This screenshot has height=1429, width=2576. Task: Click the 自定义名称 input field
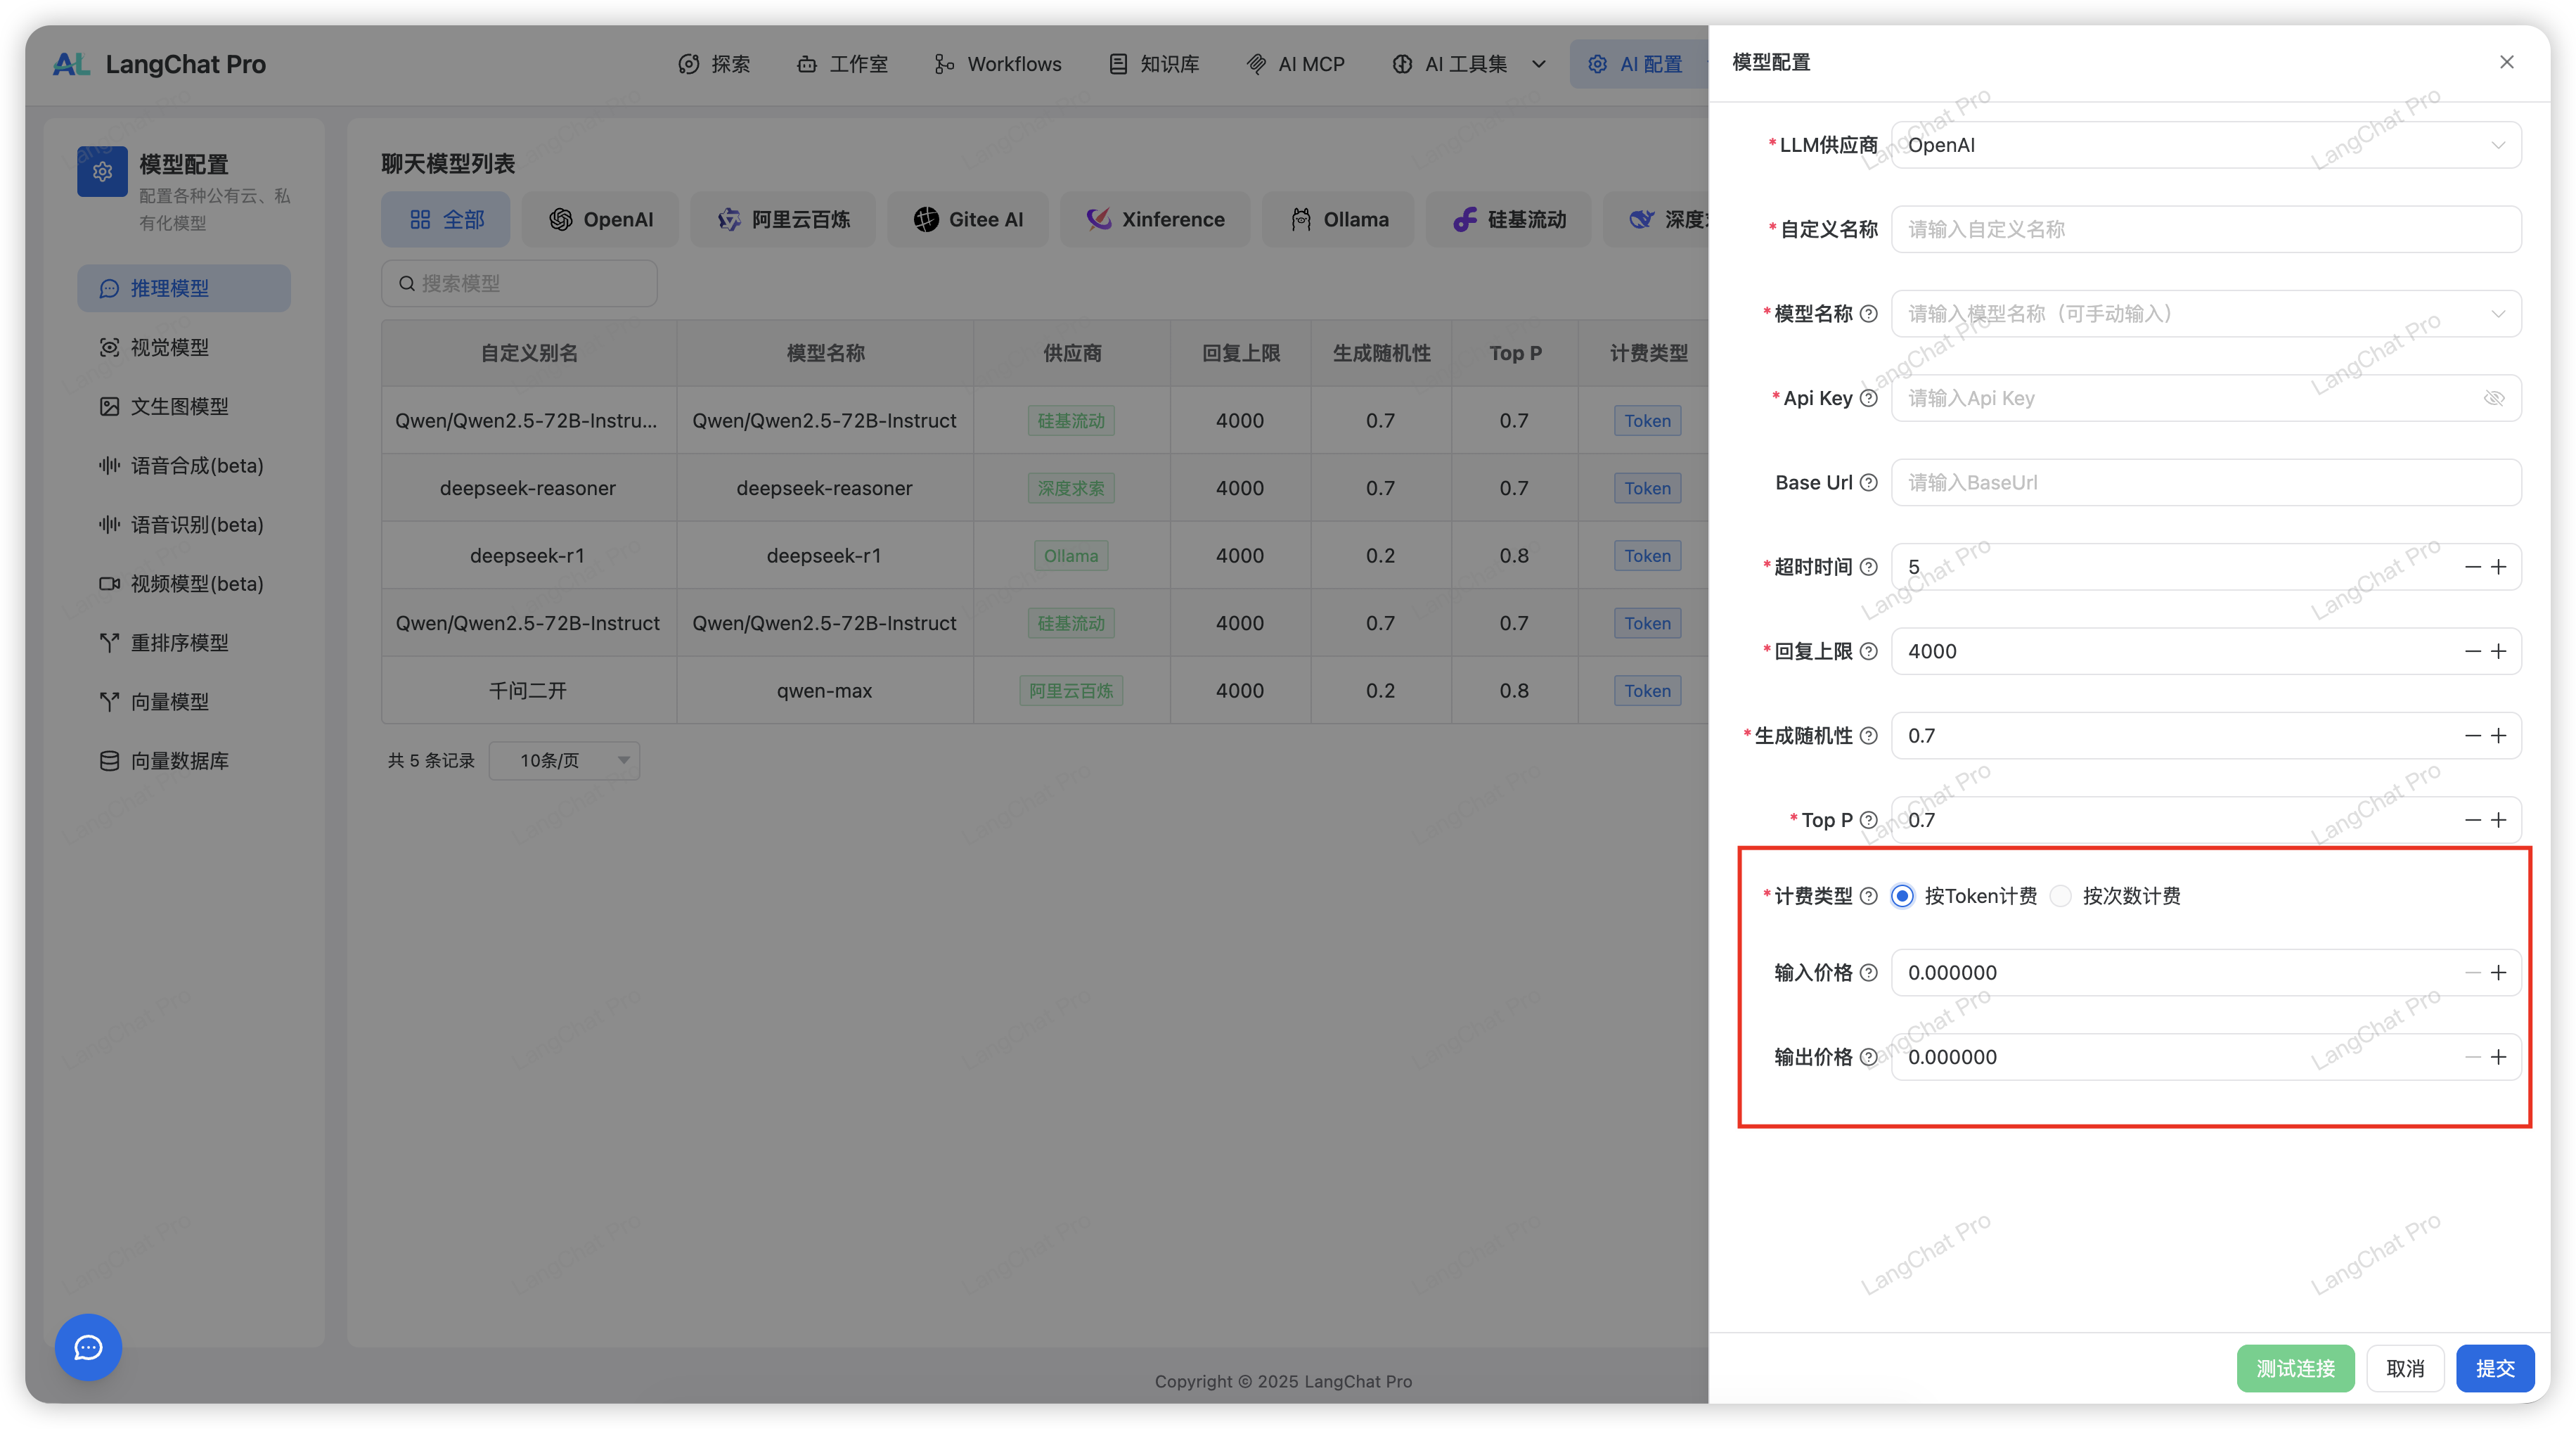click(2205, 230)
